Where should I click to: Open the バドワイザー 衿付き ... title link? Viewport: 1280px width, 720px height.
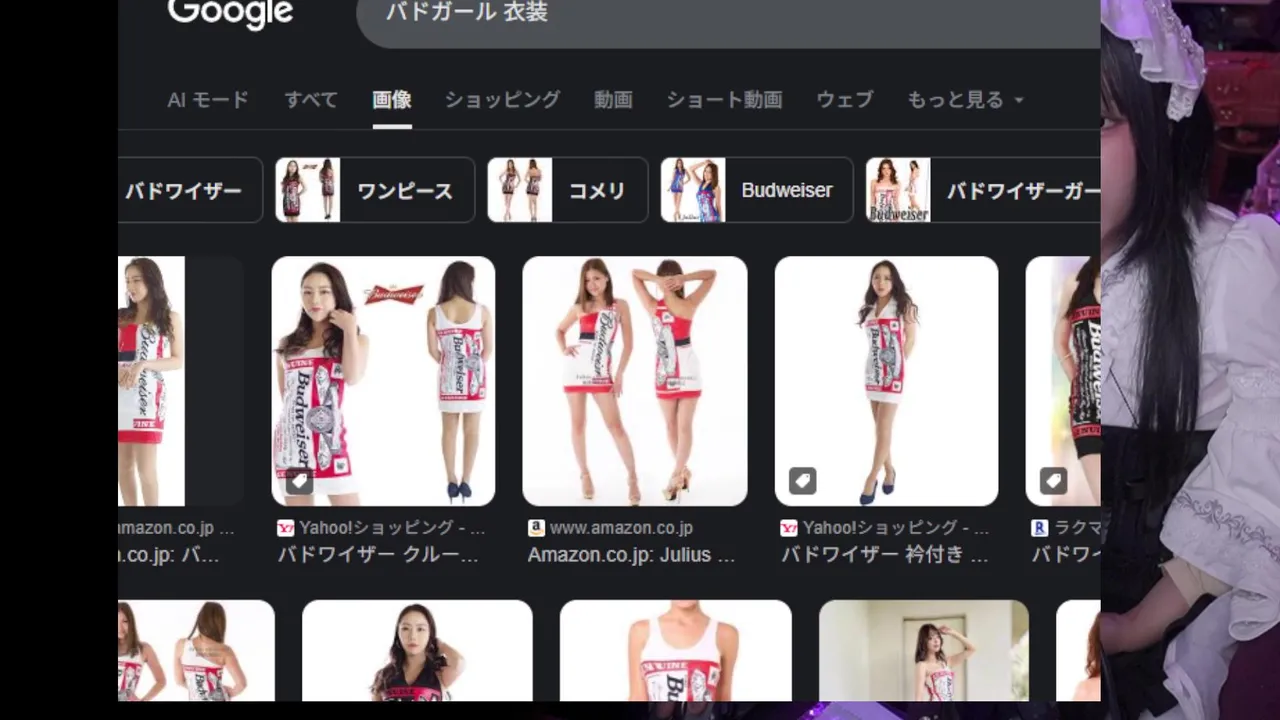click(x=885, y=555)
